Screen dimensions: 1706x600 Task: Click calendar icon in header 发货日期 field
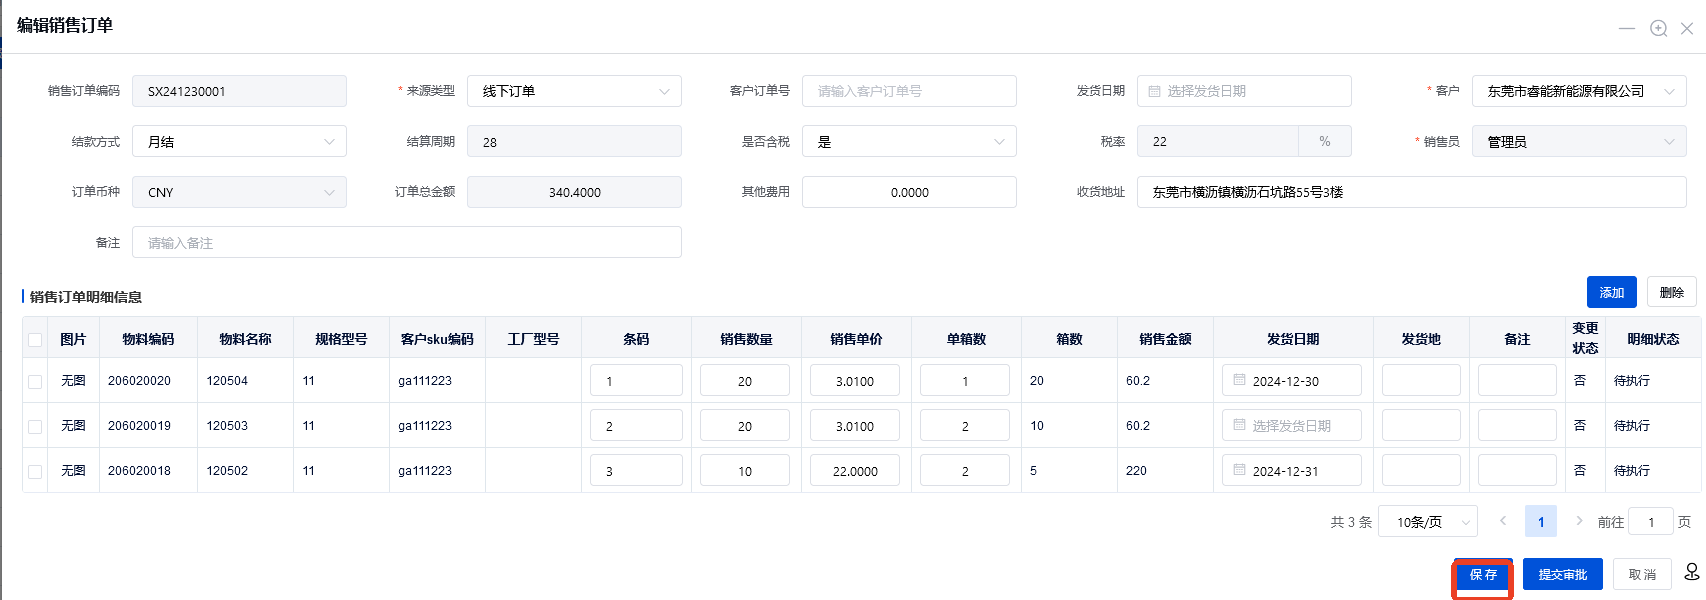(x=1154, y=91)
